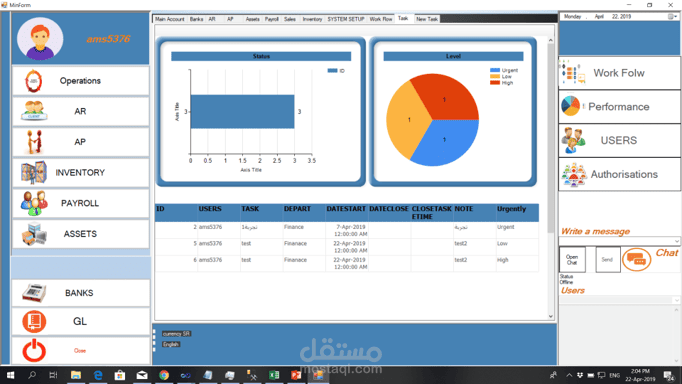Image resolution: width=682 pixels, height=384 pixels.
Task: Switch to the SYSTEM SETUP tab
Action: pos(346,19)
